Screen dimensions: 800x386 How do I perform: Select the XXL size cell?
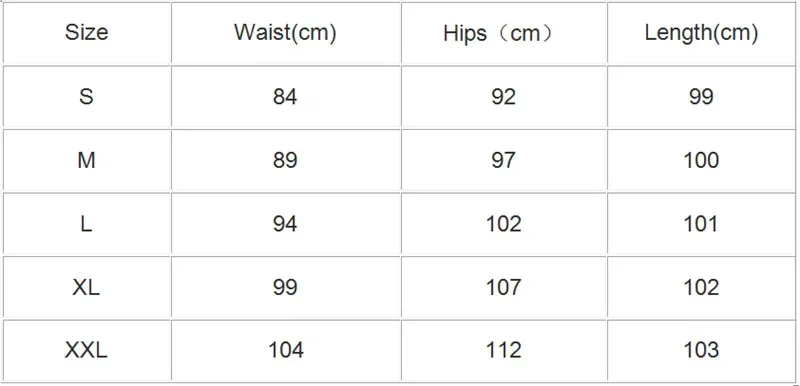[x=86, y=350]
